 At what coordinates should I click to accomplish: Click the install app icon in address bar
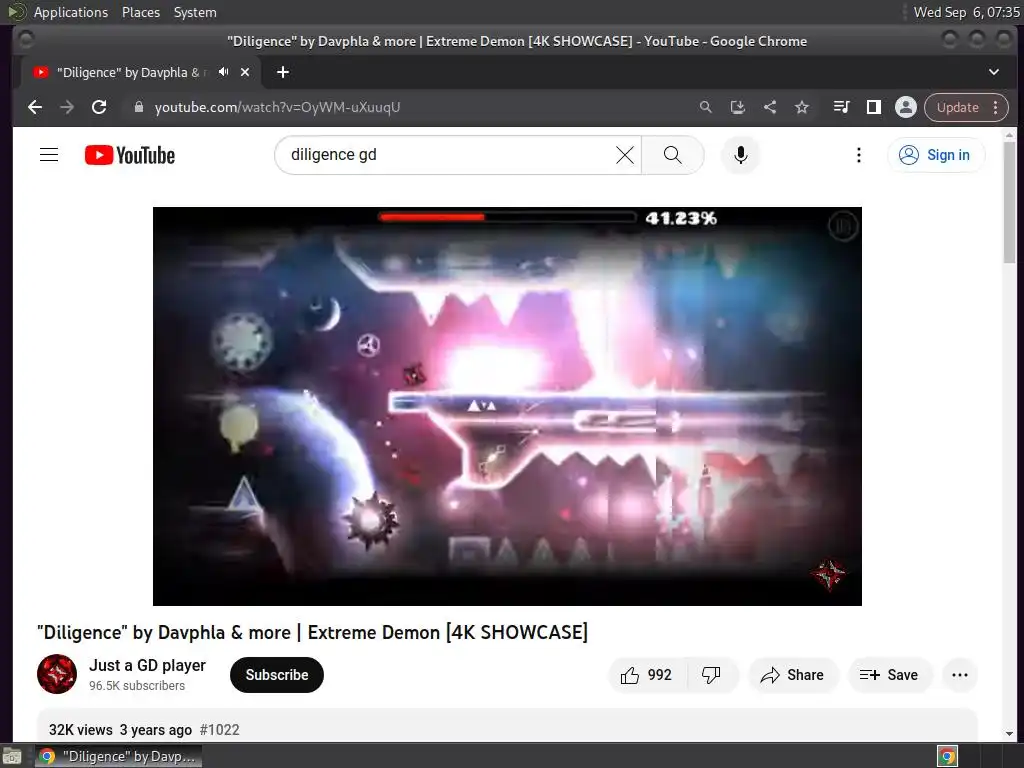coord(737,107)
